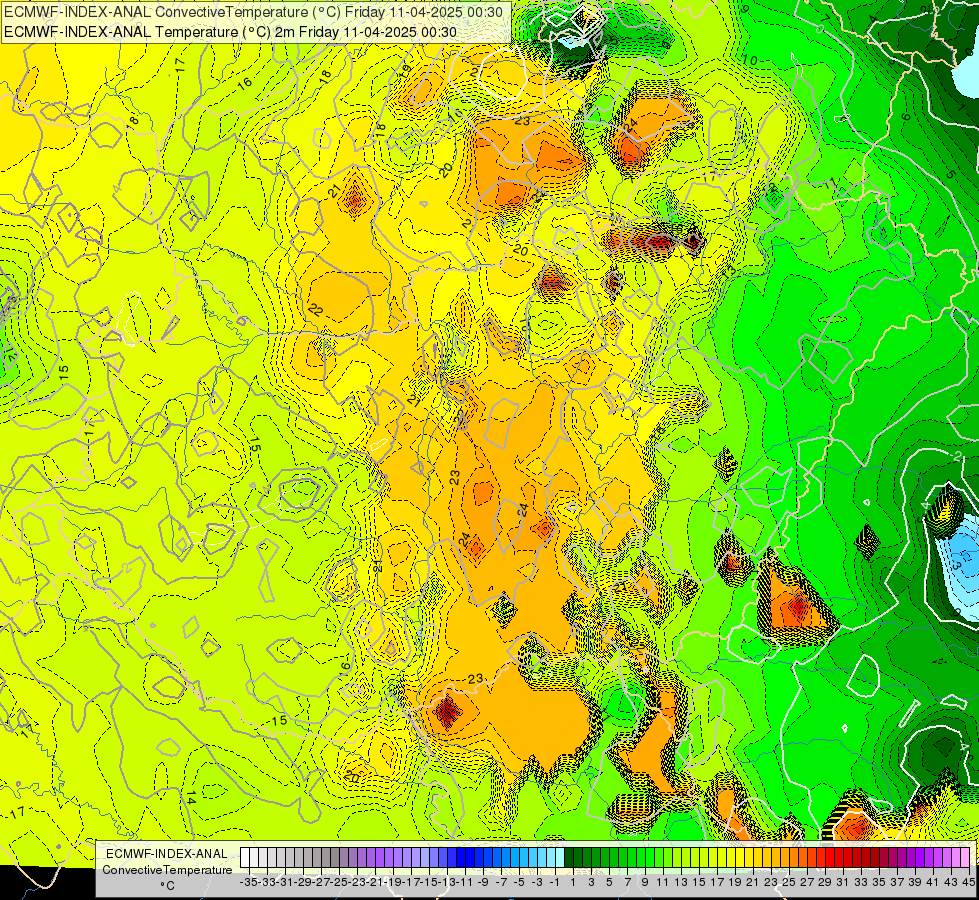Click the -25 legend scale value

coord(338,882)
